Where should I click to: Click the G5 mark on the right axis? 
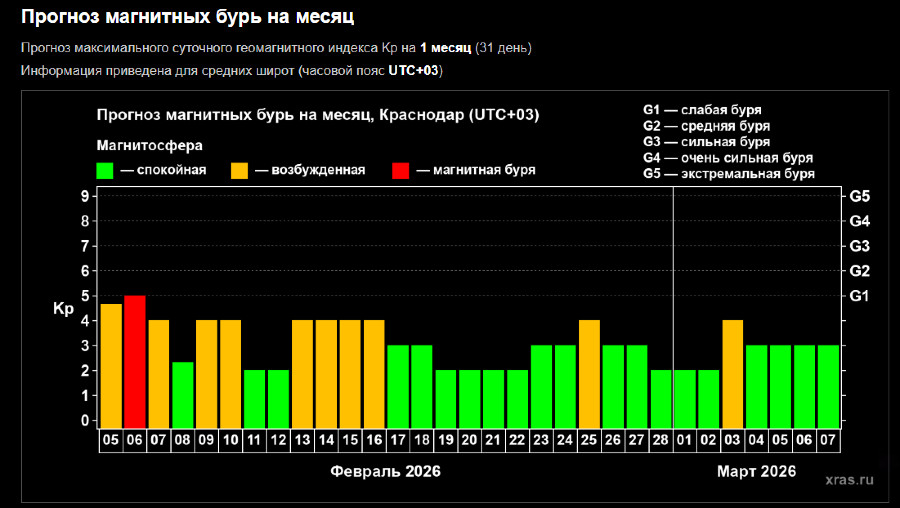859,196
